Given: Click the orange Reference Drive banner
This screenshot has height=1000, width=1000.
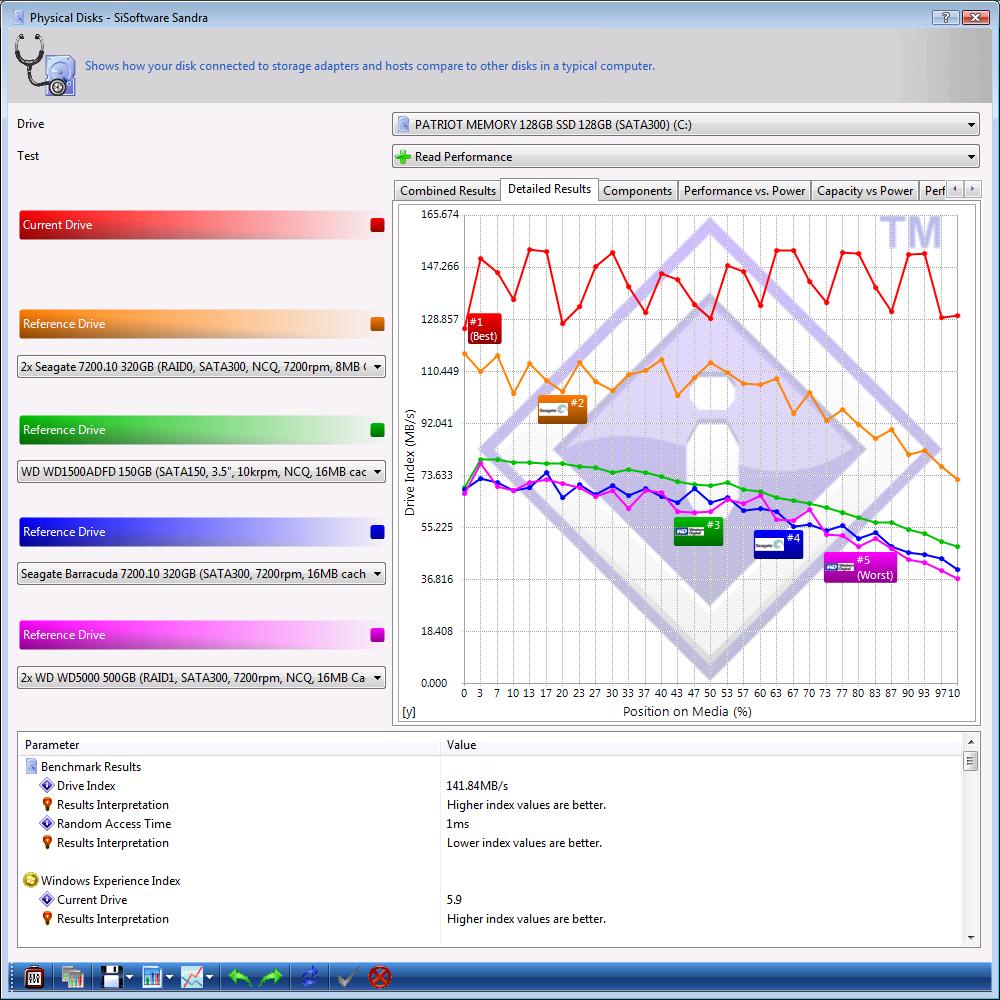Looking at the screenshot, I should (x=202, y=324).
